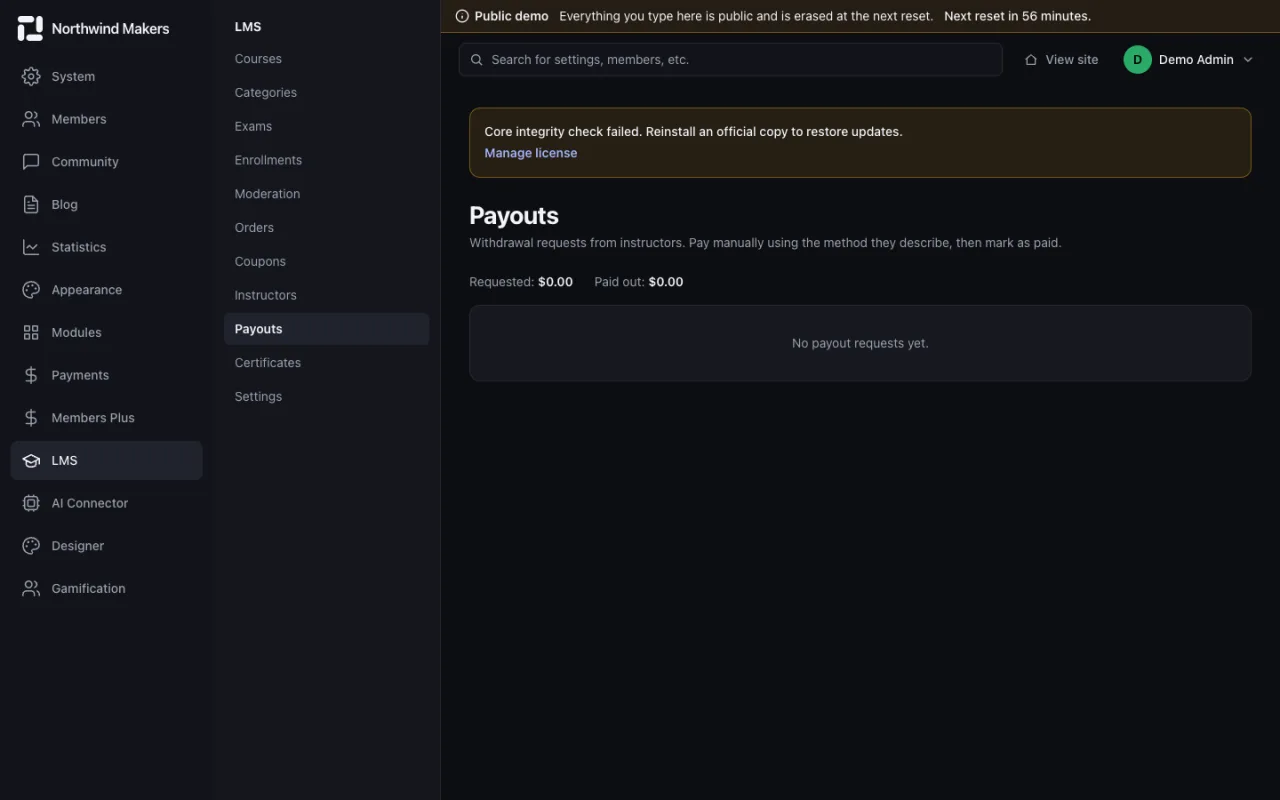
Task: Click the Payouts page heading
Action: [514, 216]
